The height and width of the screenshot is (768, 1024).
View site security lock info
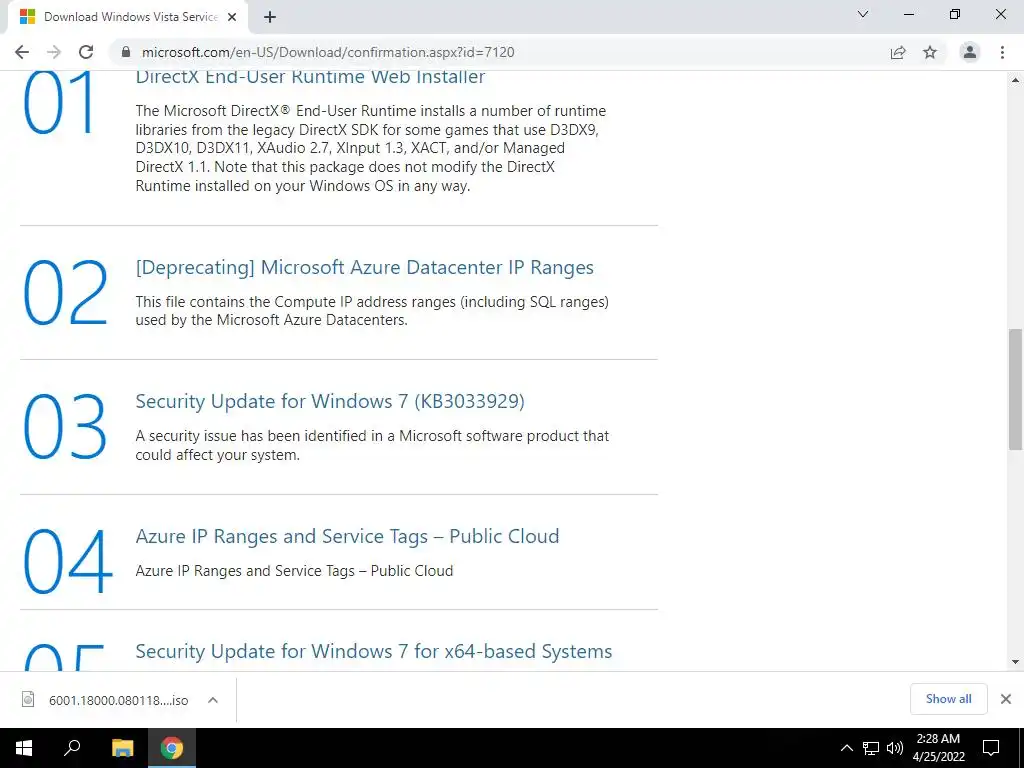point(126,52)
